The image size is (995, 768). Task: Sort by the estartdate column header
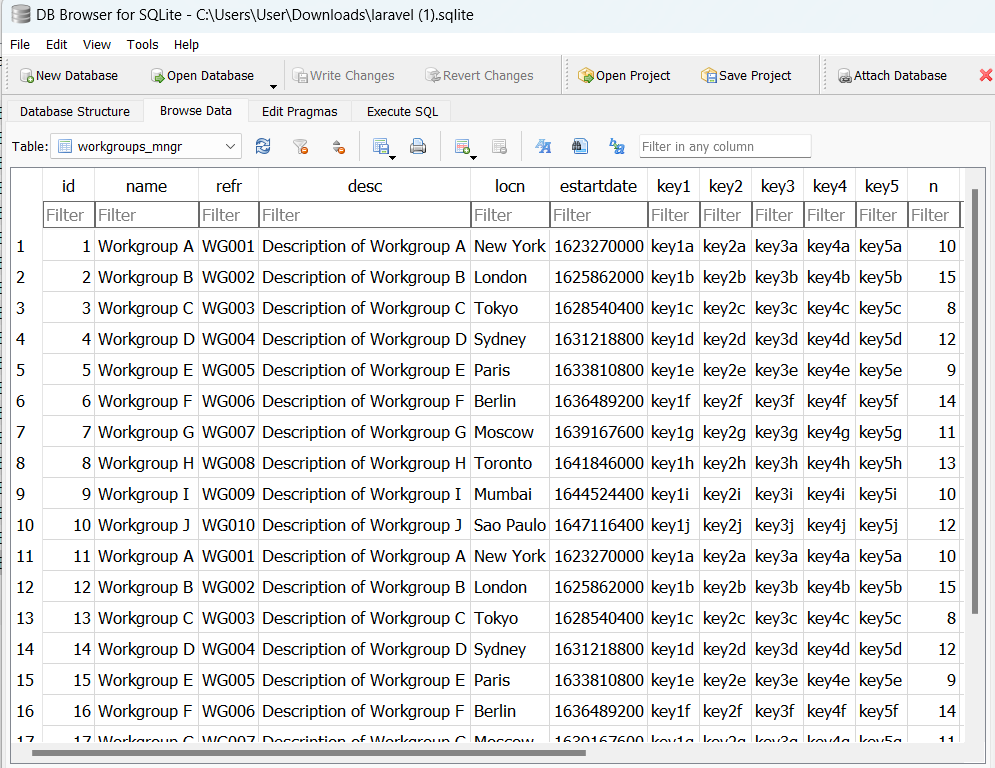tap(598, 186)
